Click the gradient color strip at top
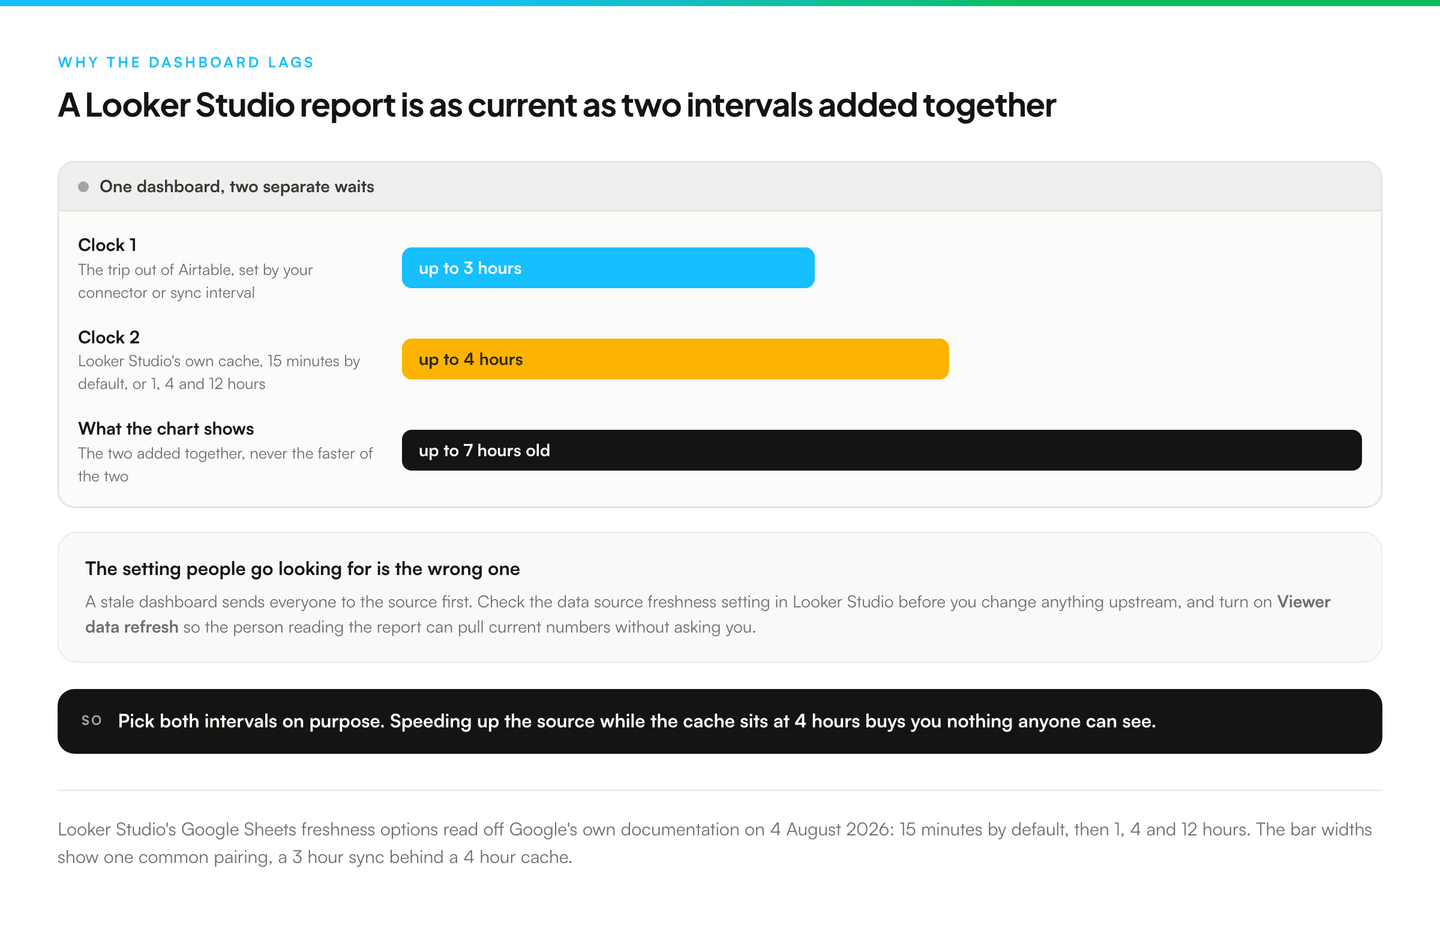This screenshot has height=928, width=1440. (x=720, y=3)
